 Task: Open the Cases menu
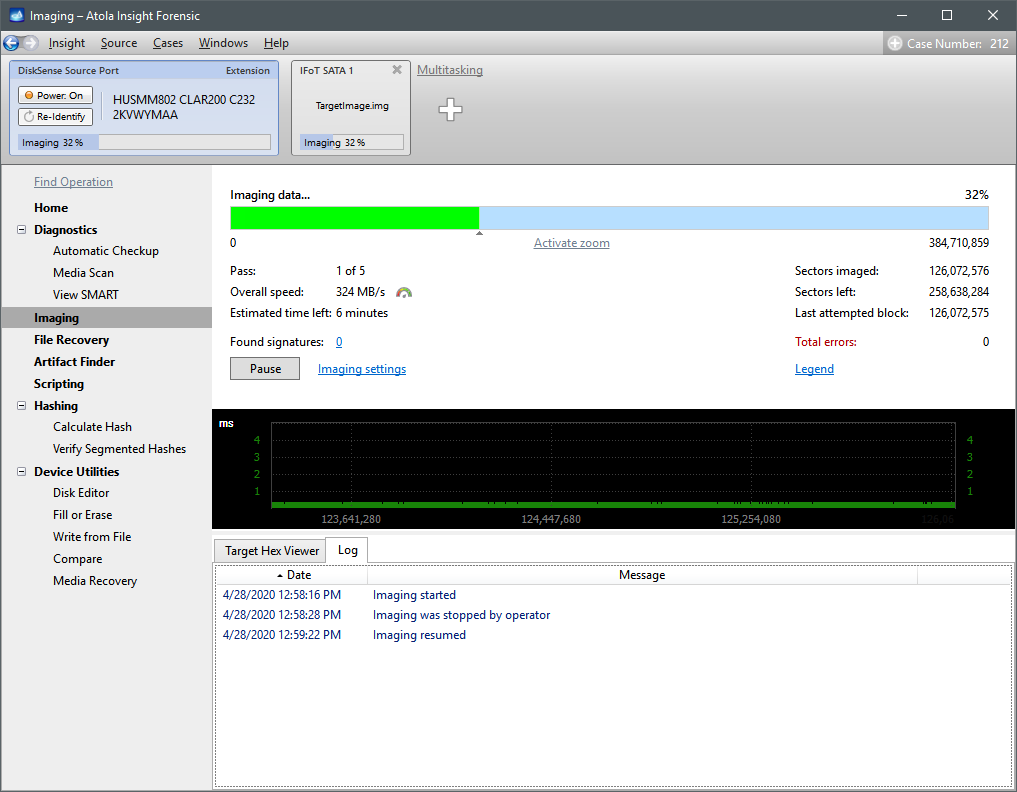(x=168, y=43)
